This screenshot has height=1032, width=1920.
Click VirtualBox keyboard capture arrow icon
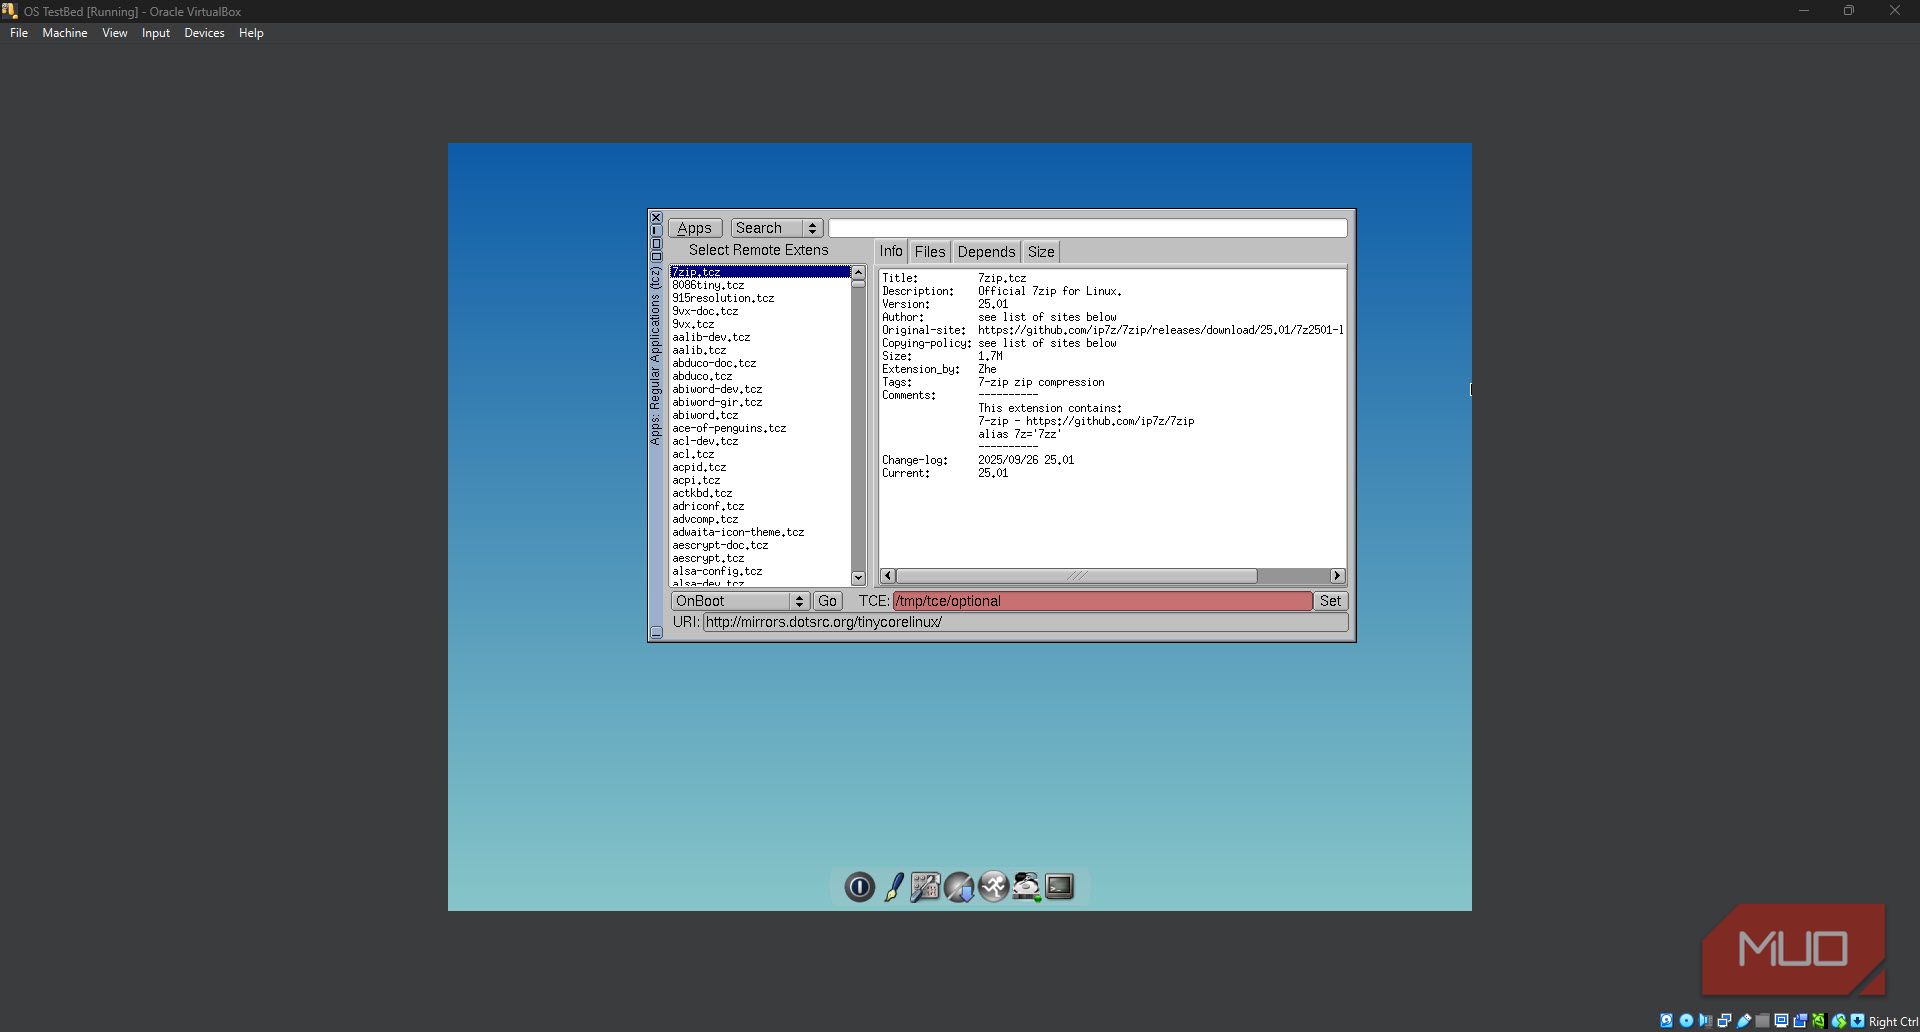coord(1857,1021)
